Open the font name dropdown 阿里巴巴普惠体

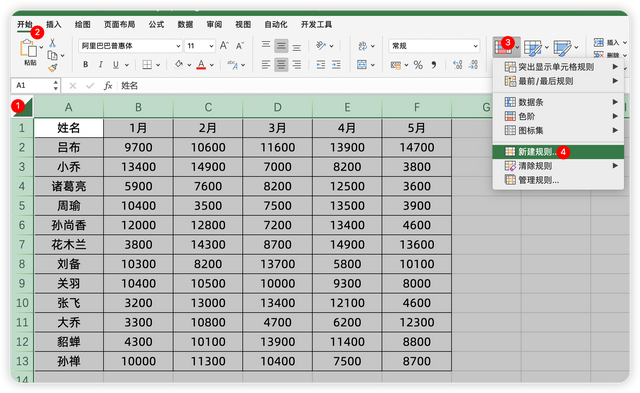pos(130,46)
